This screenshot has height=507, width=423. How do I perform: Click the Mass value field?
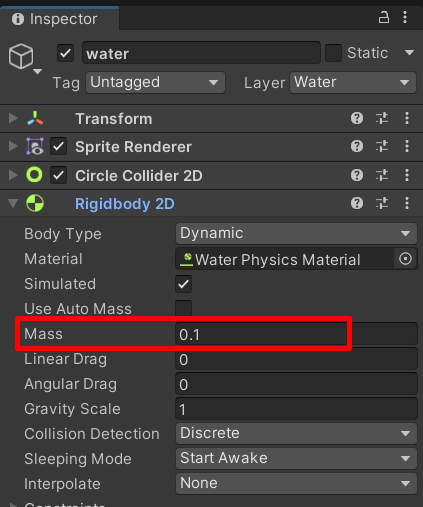pyautogui.click(x=296, y=334)
